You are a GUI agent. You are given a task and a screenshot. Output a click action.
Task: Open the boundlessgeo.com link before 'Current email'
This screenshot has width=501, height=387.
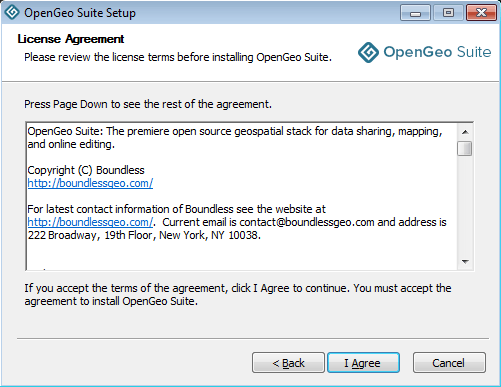coord(90,222)
